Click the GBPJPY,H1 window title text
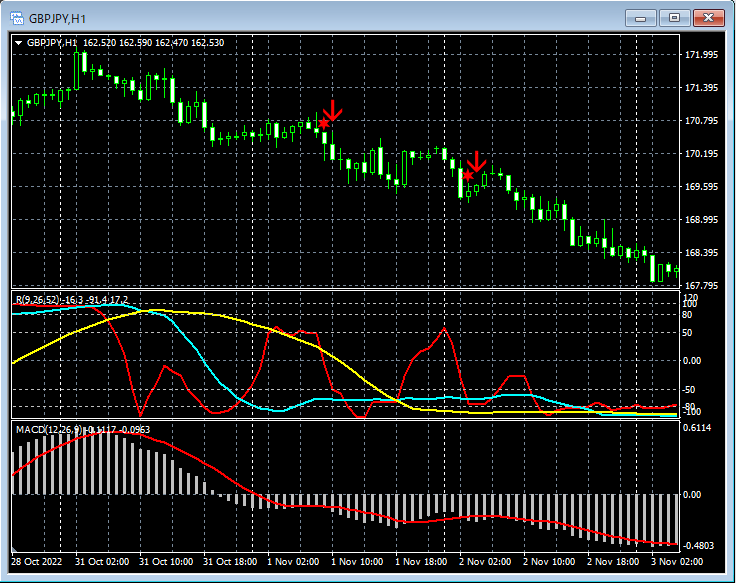 click(x=57, y=18)
